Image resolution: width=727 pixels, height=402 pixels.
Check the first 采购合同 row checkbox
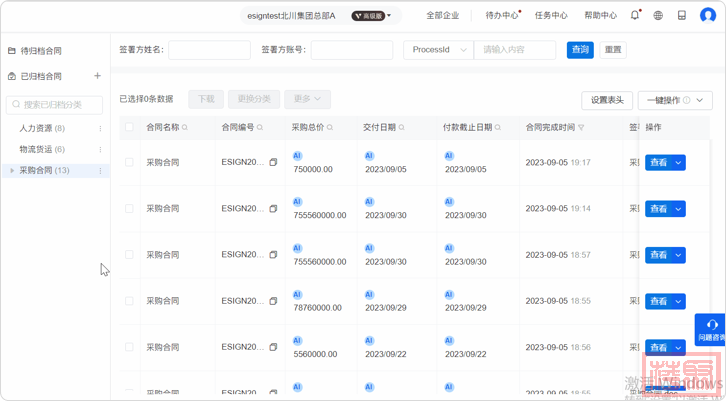tap(129, 162)
